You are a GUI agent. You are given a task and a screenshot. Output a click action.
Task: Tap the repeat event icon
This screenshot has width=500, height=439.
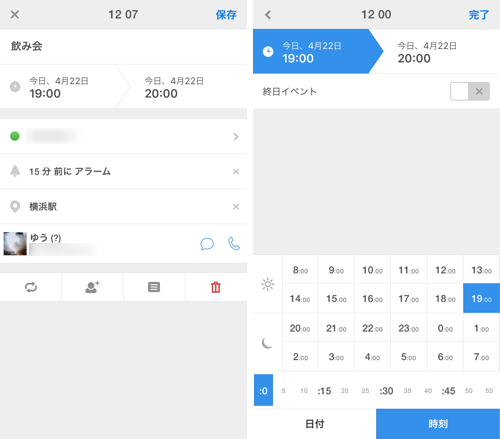click(x=31, y=287)
